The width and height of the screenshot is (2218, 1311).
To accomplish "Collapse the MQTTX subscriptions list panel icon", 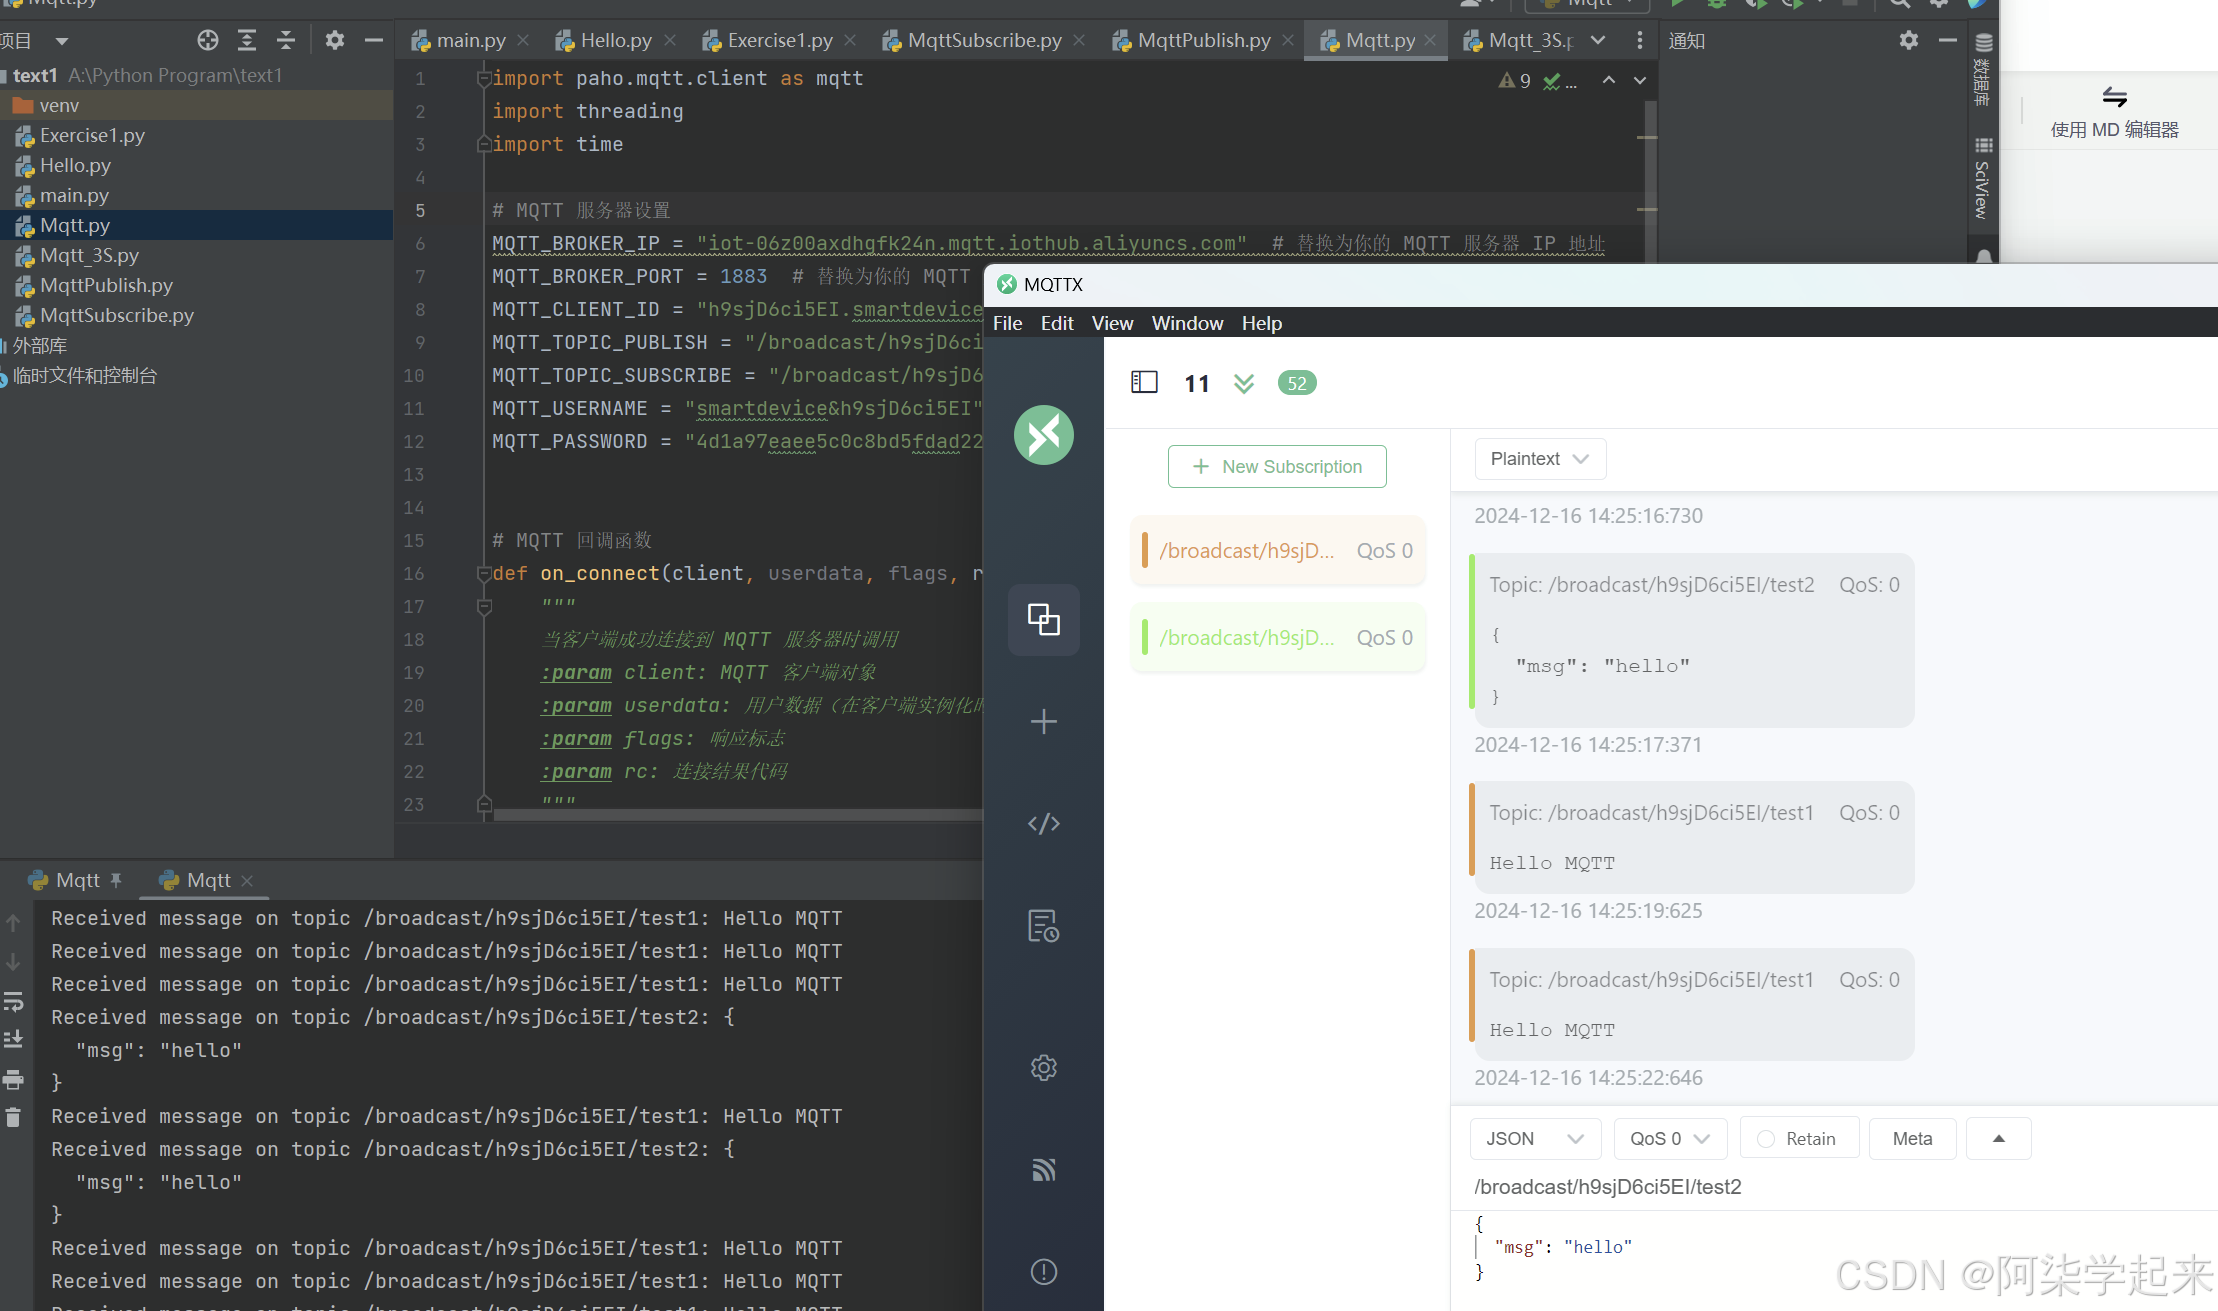I will 1144,383.
